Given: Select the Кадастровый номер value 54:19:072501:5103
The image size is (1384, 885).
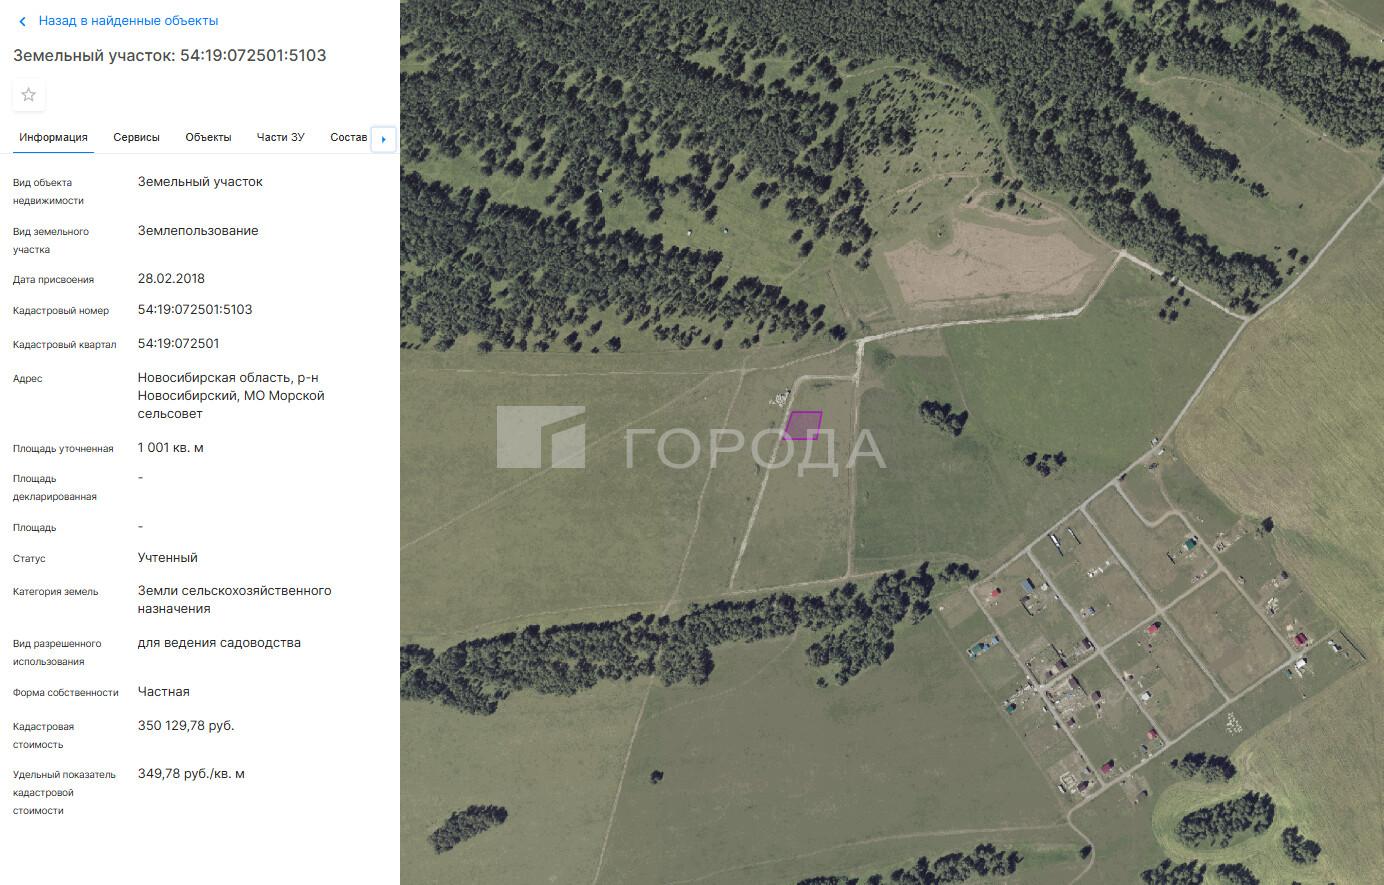Looking at the screenshot, I should pyautogui.click(x=195, y=310).
